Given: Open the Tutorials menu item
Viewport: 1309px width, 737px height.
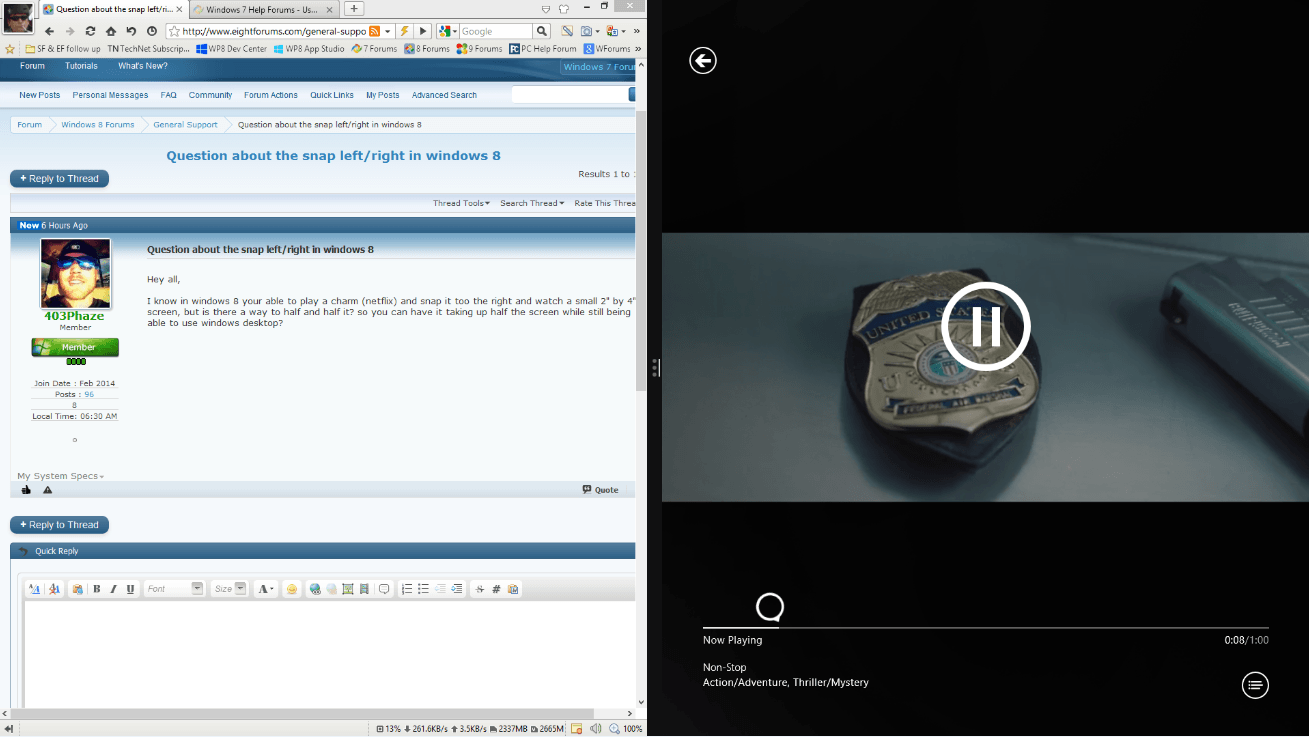Looking at the screenshot, I should coord(81,66).
